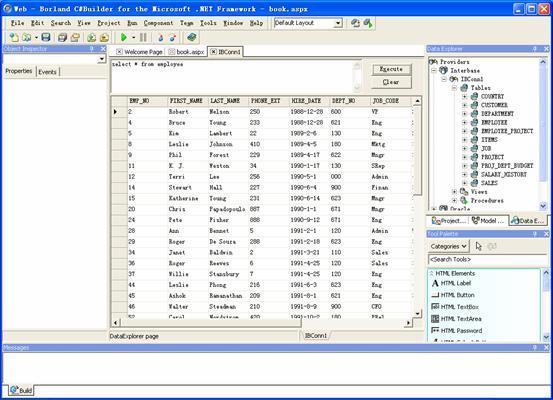Select the CUSTOMER table in Data Explorer

pyautogui.click(x=494, y=105)
